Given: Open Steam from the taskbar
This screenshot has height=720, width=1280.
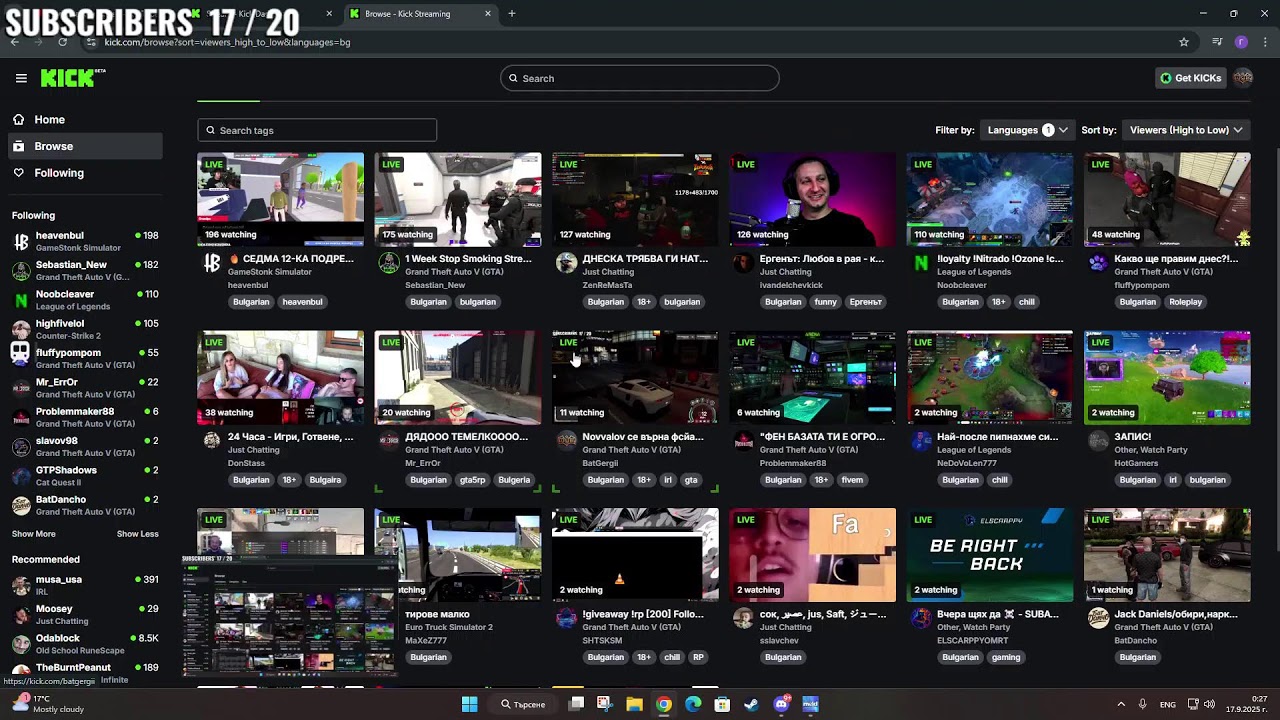Looking at the screenshot, I should click(x=752, y=704).
